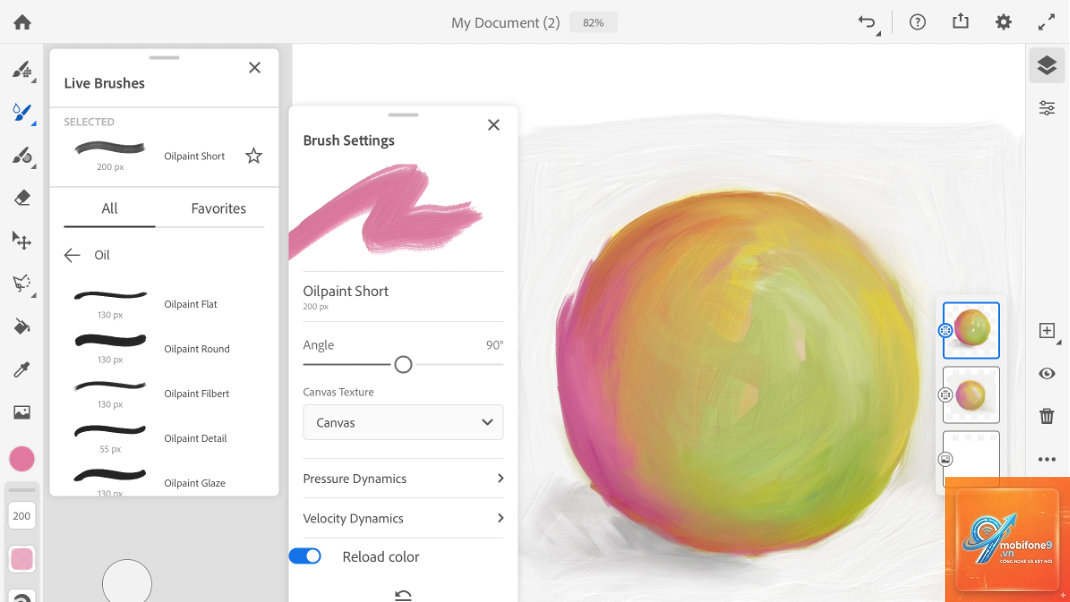Open the brush size 200 control
This screenshot has width=1070, height=602.
(x=22, y=516)
